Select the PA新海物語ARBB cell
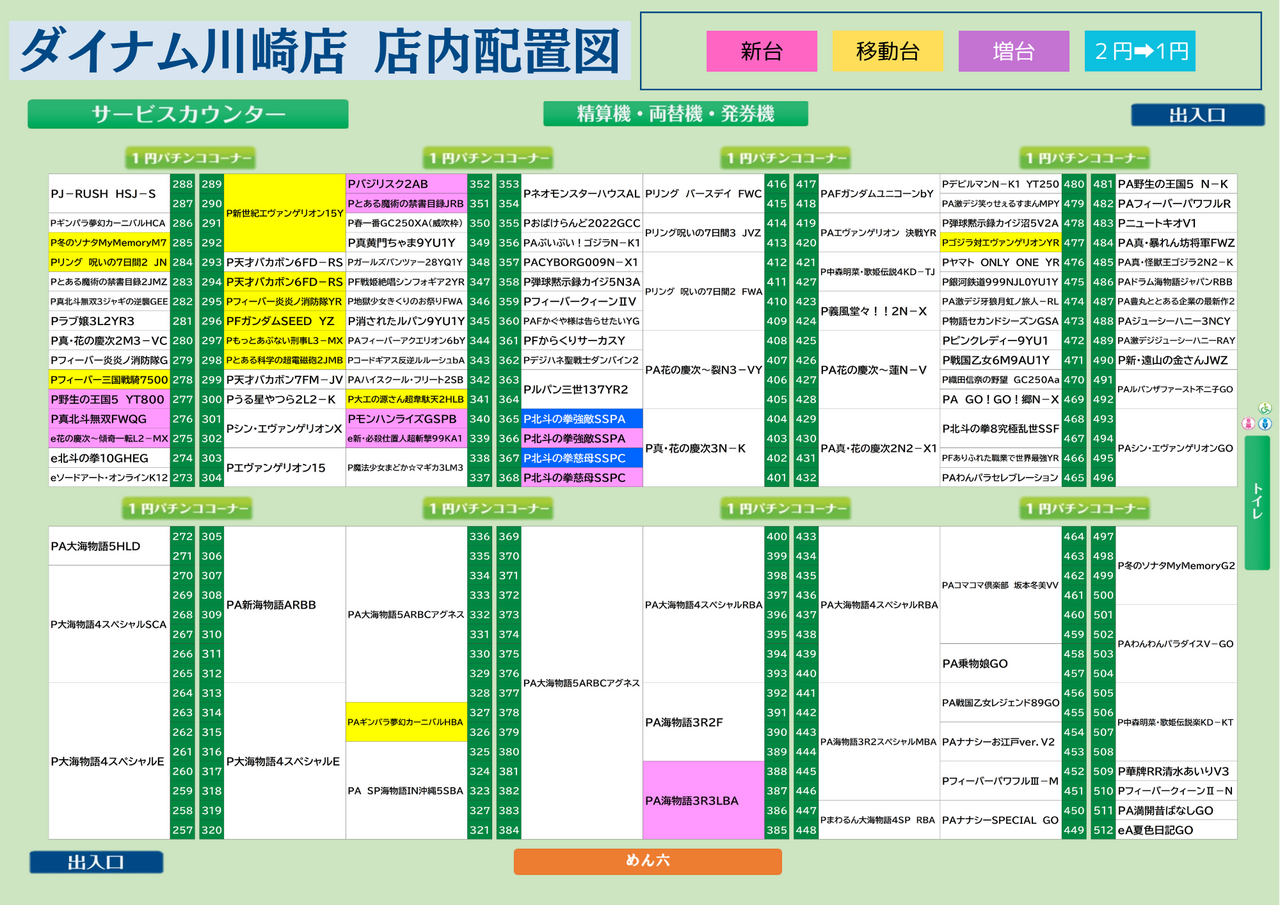 (x=285, y=605)
